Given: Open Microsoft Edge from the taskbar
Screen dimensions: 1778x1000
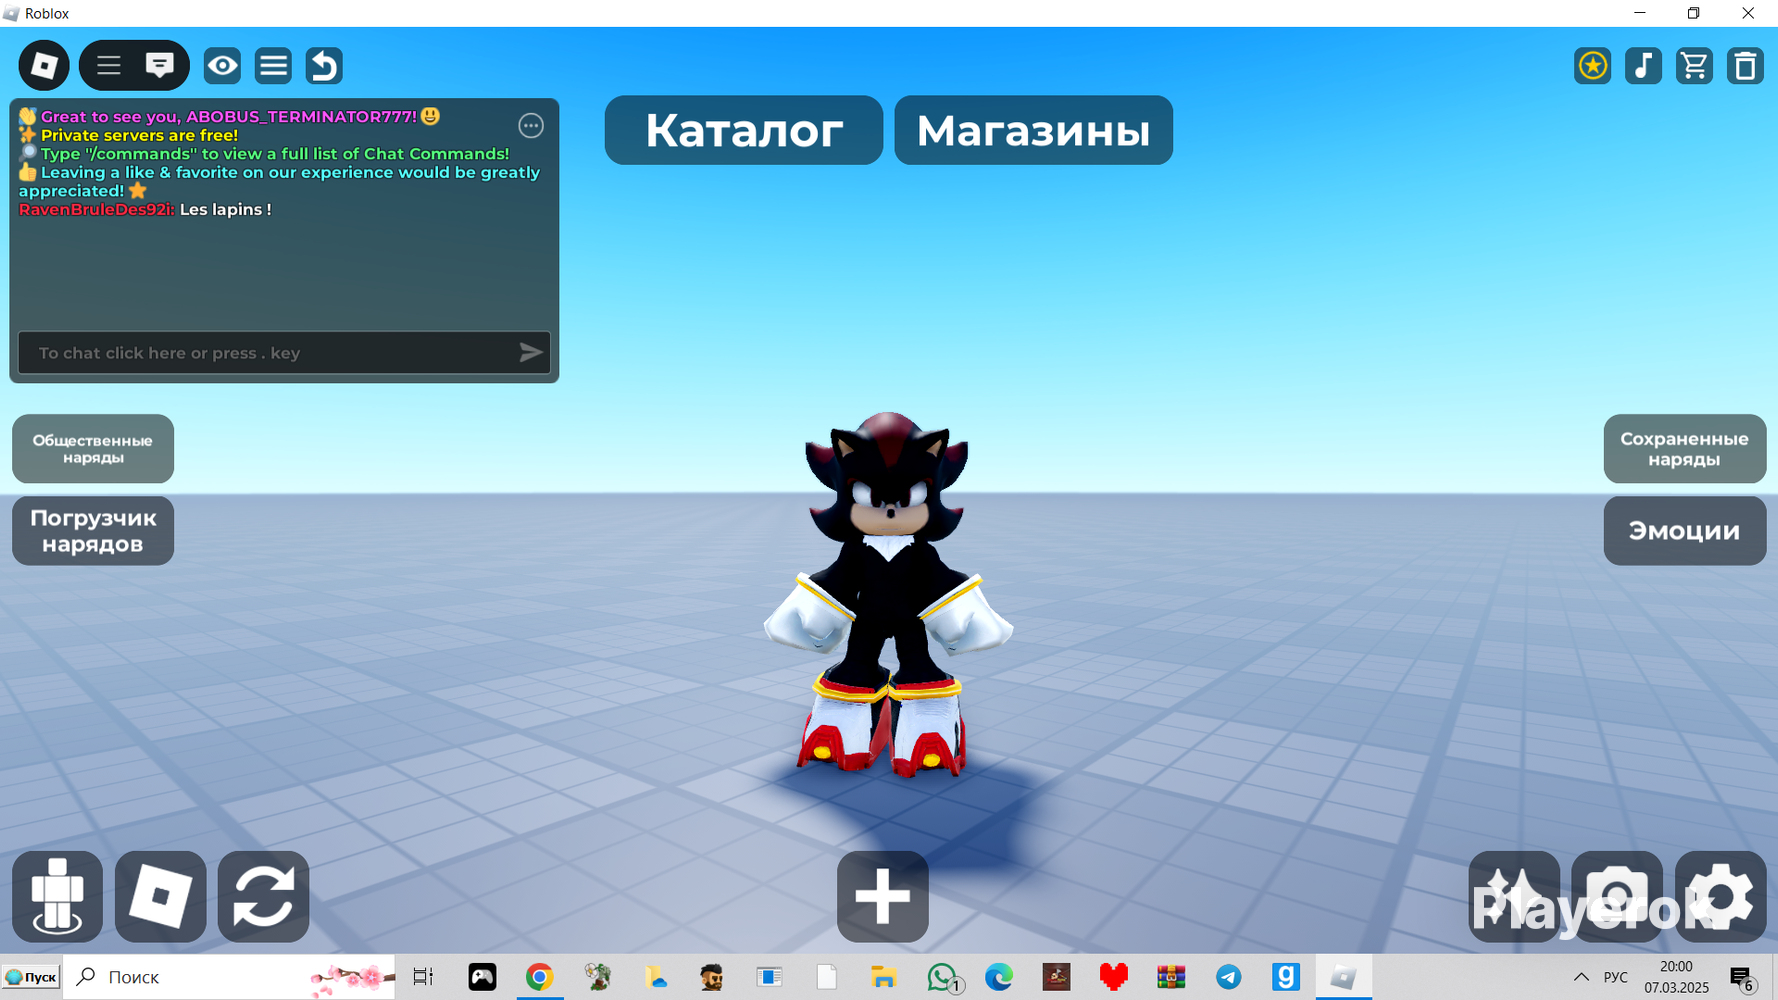Looking at the screenshot, I should point(999,977).
